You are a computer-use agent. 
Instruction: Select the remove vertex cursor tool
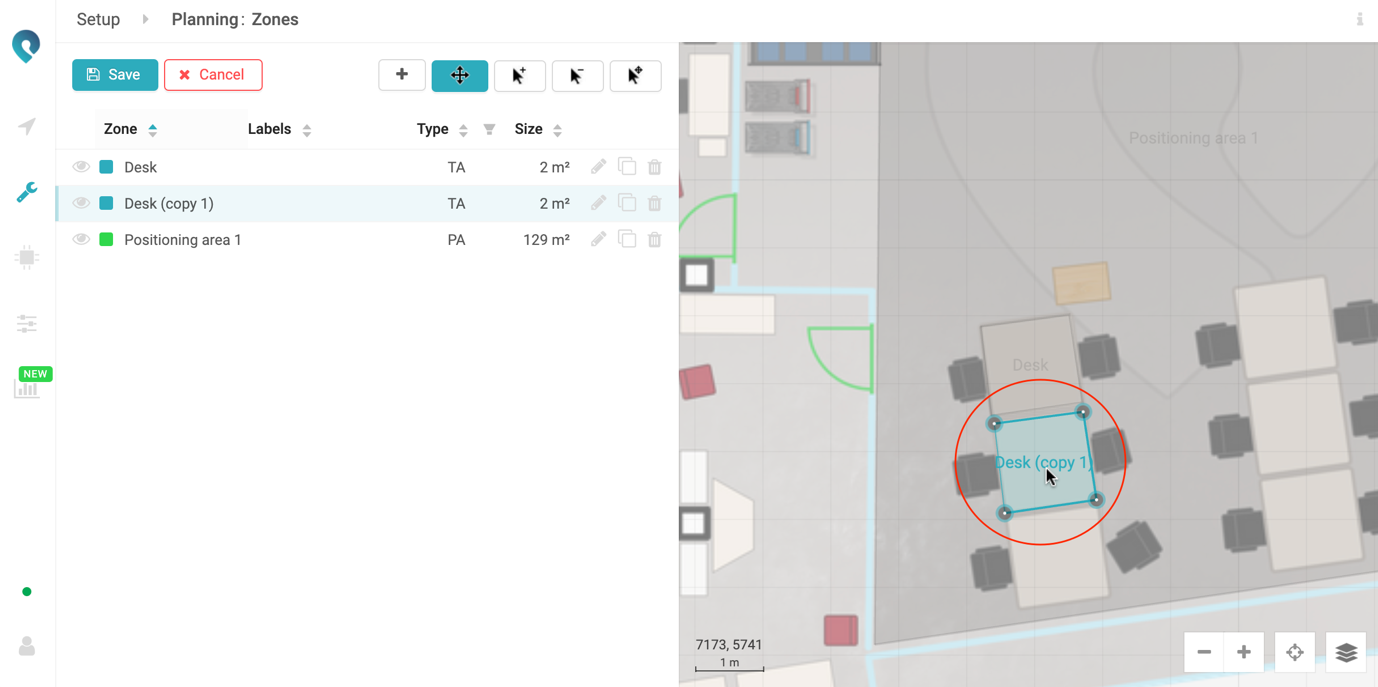(577, 76)
